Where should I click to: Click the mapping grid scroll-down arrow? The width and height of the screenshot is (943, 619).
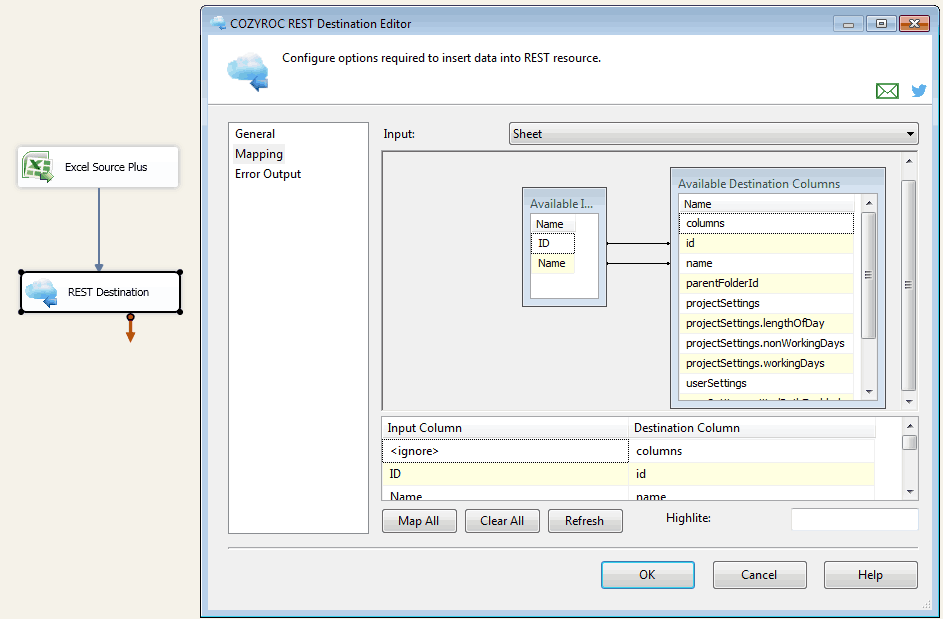(910, 492)
